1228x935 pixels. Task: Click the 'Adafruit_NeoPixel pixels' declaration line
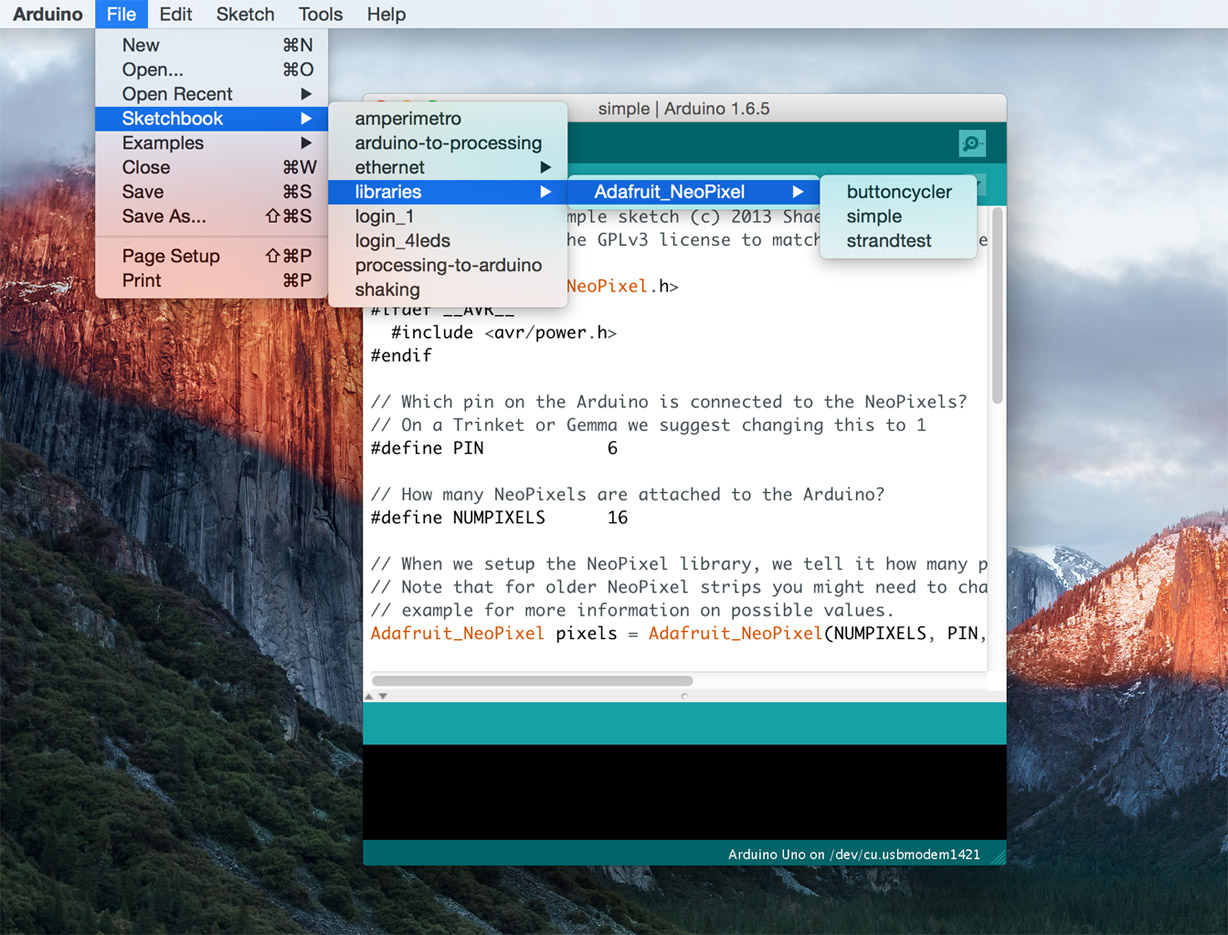678,634
